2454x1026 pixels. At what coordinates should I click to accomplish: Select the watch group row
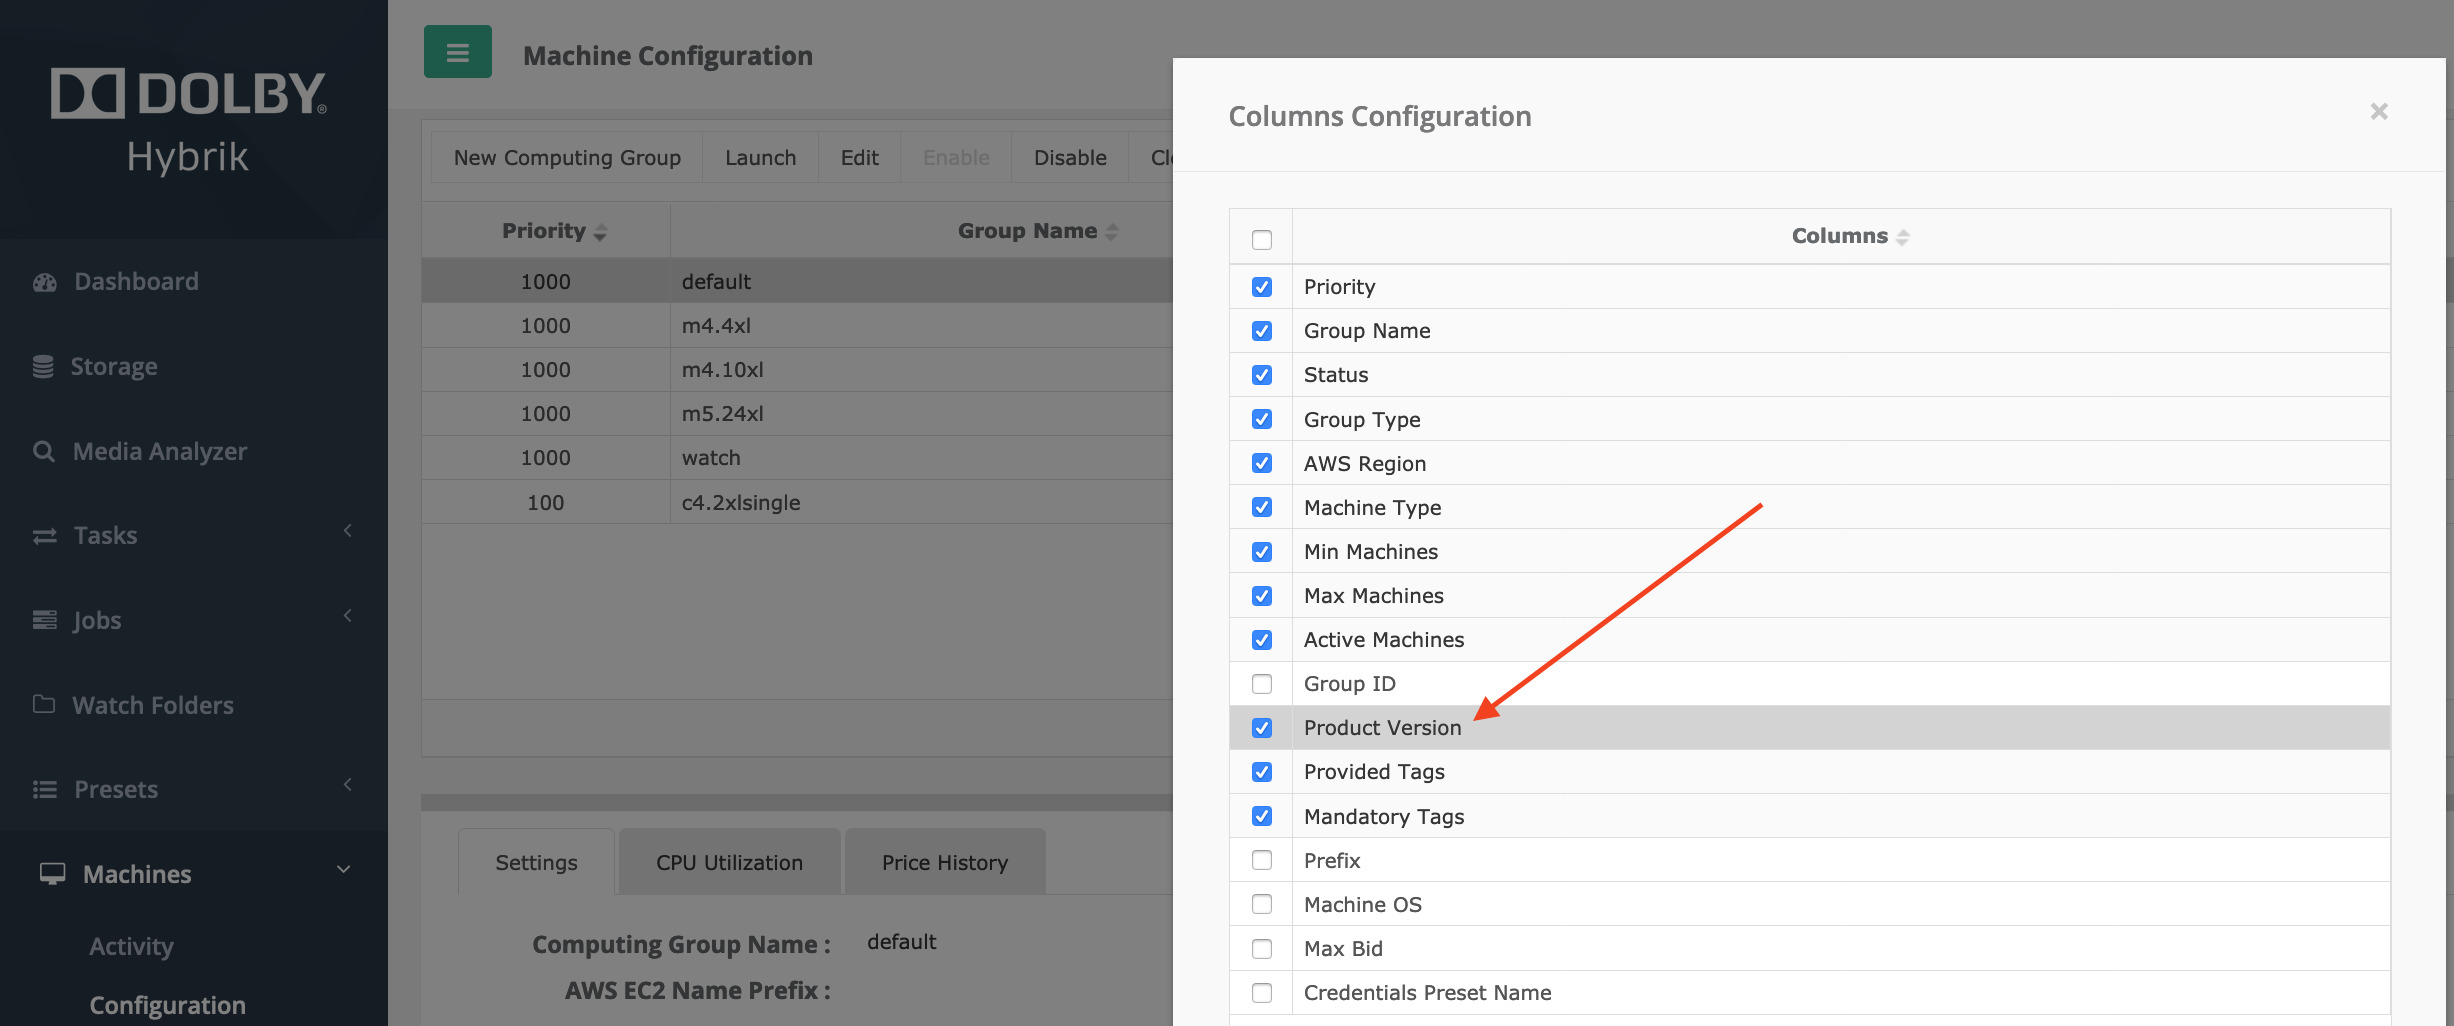point(797,458)
